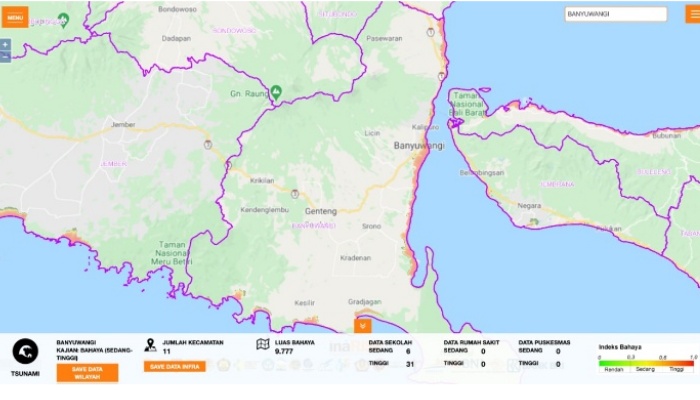Screen dimensions: 700x400
Task: Click the Tsunami hazard icon
Action: click(x=25, y=351)
